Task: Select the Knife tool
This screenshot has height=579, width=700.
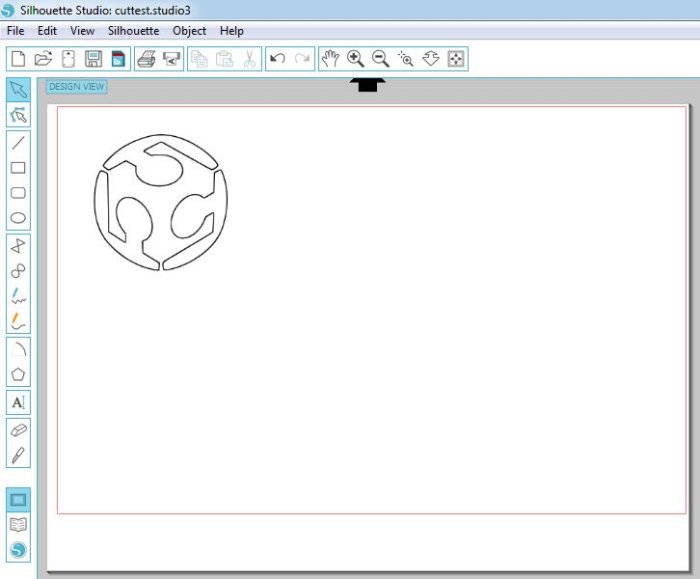Action: click(18, 455)
